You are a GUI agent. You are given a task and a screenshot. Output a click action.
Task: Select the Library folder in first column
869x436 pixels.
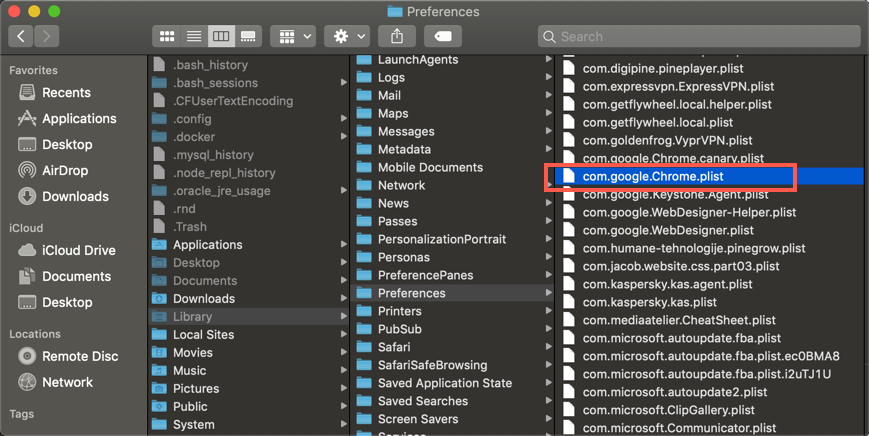click(192, 316)
